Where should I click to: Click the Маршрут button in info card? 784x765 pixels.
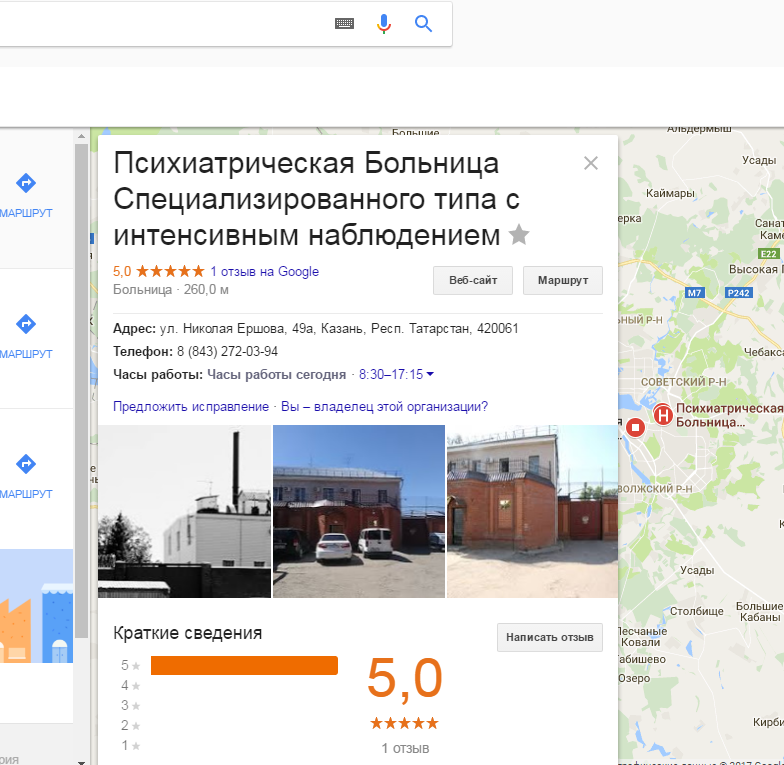coord(562,280)
